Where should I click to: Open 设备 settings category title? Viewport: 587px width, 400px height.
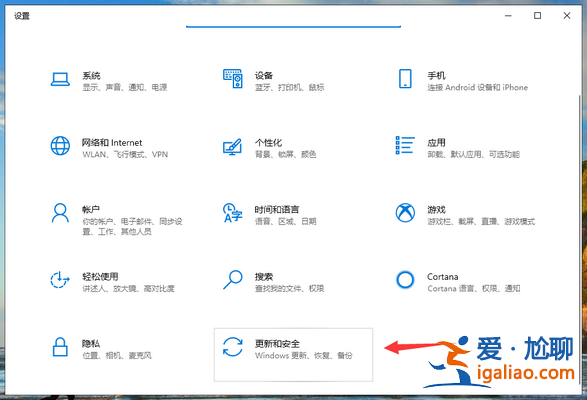tap(264, 76)
